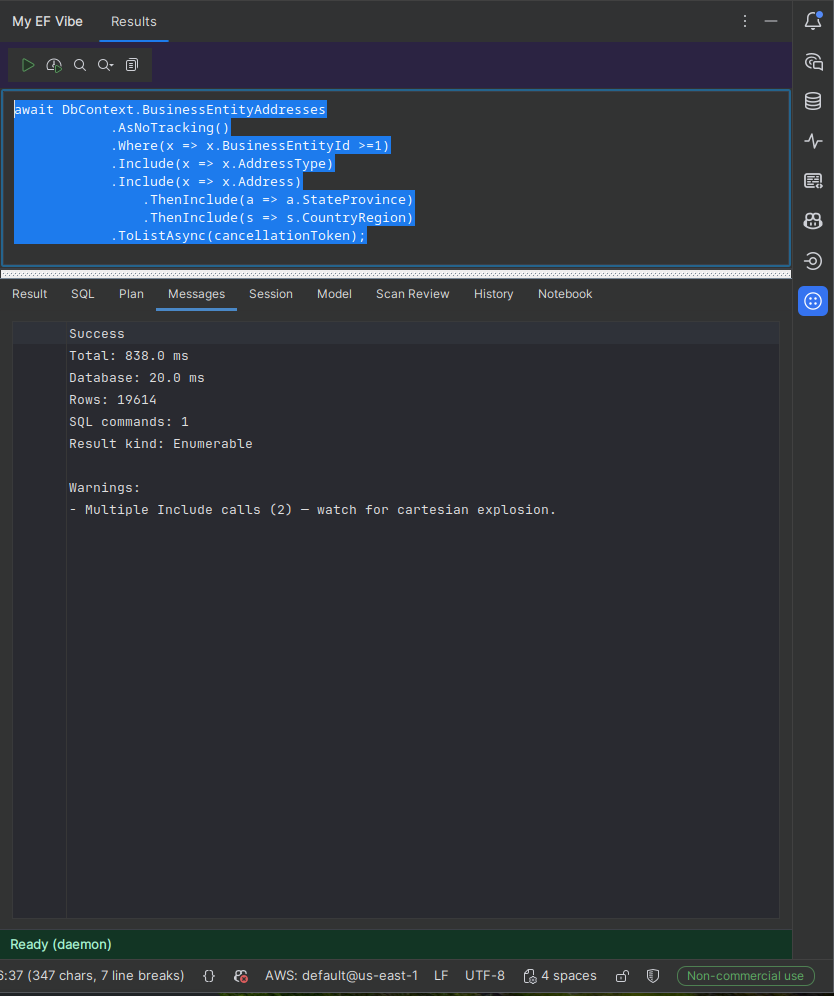Open the Plan tab
The image size is (834, 996).
(131, 294)
